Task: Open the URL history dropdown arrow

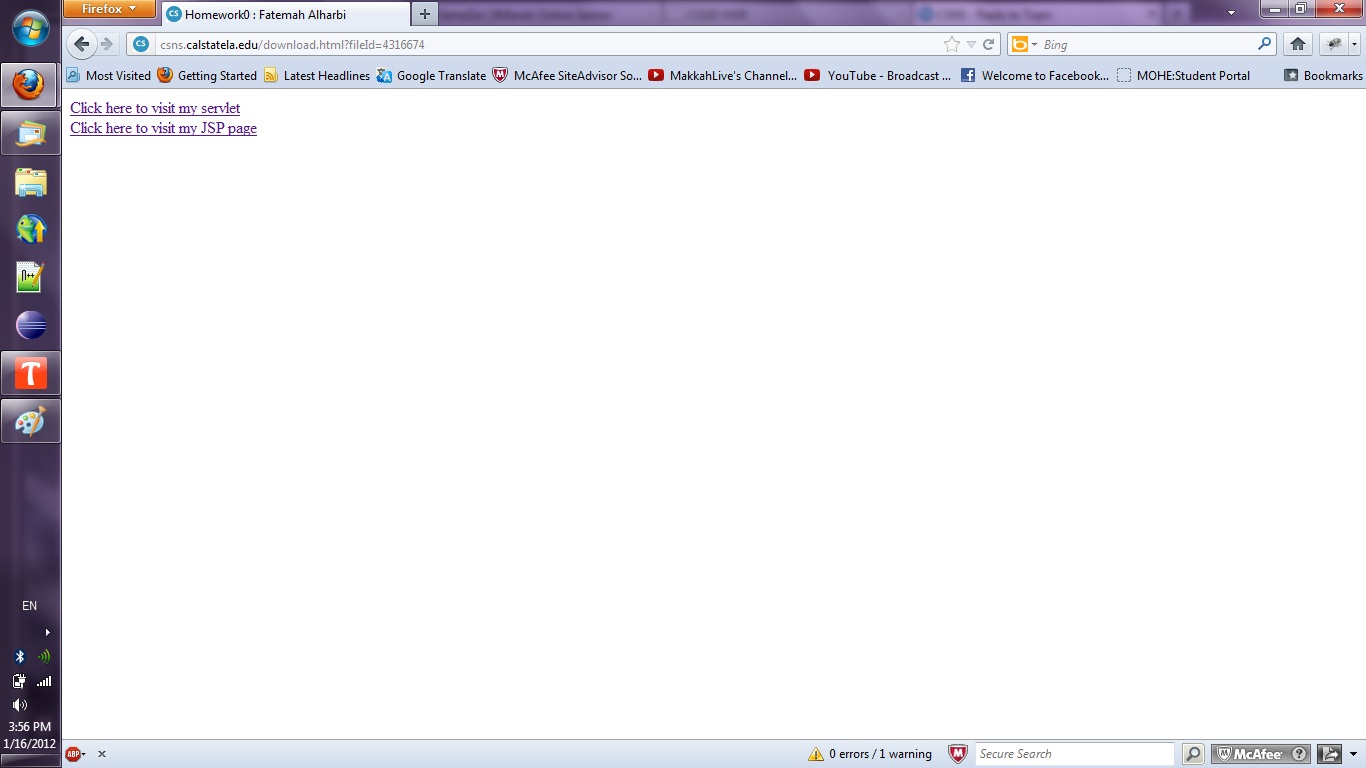Action: (x=971, y=44)
